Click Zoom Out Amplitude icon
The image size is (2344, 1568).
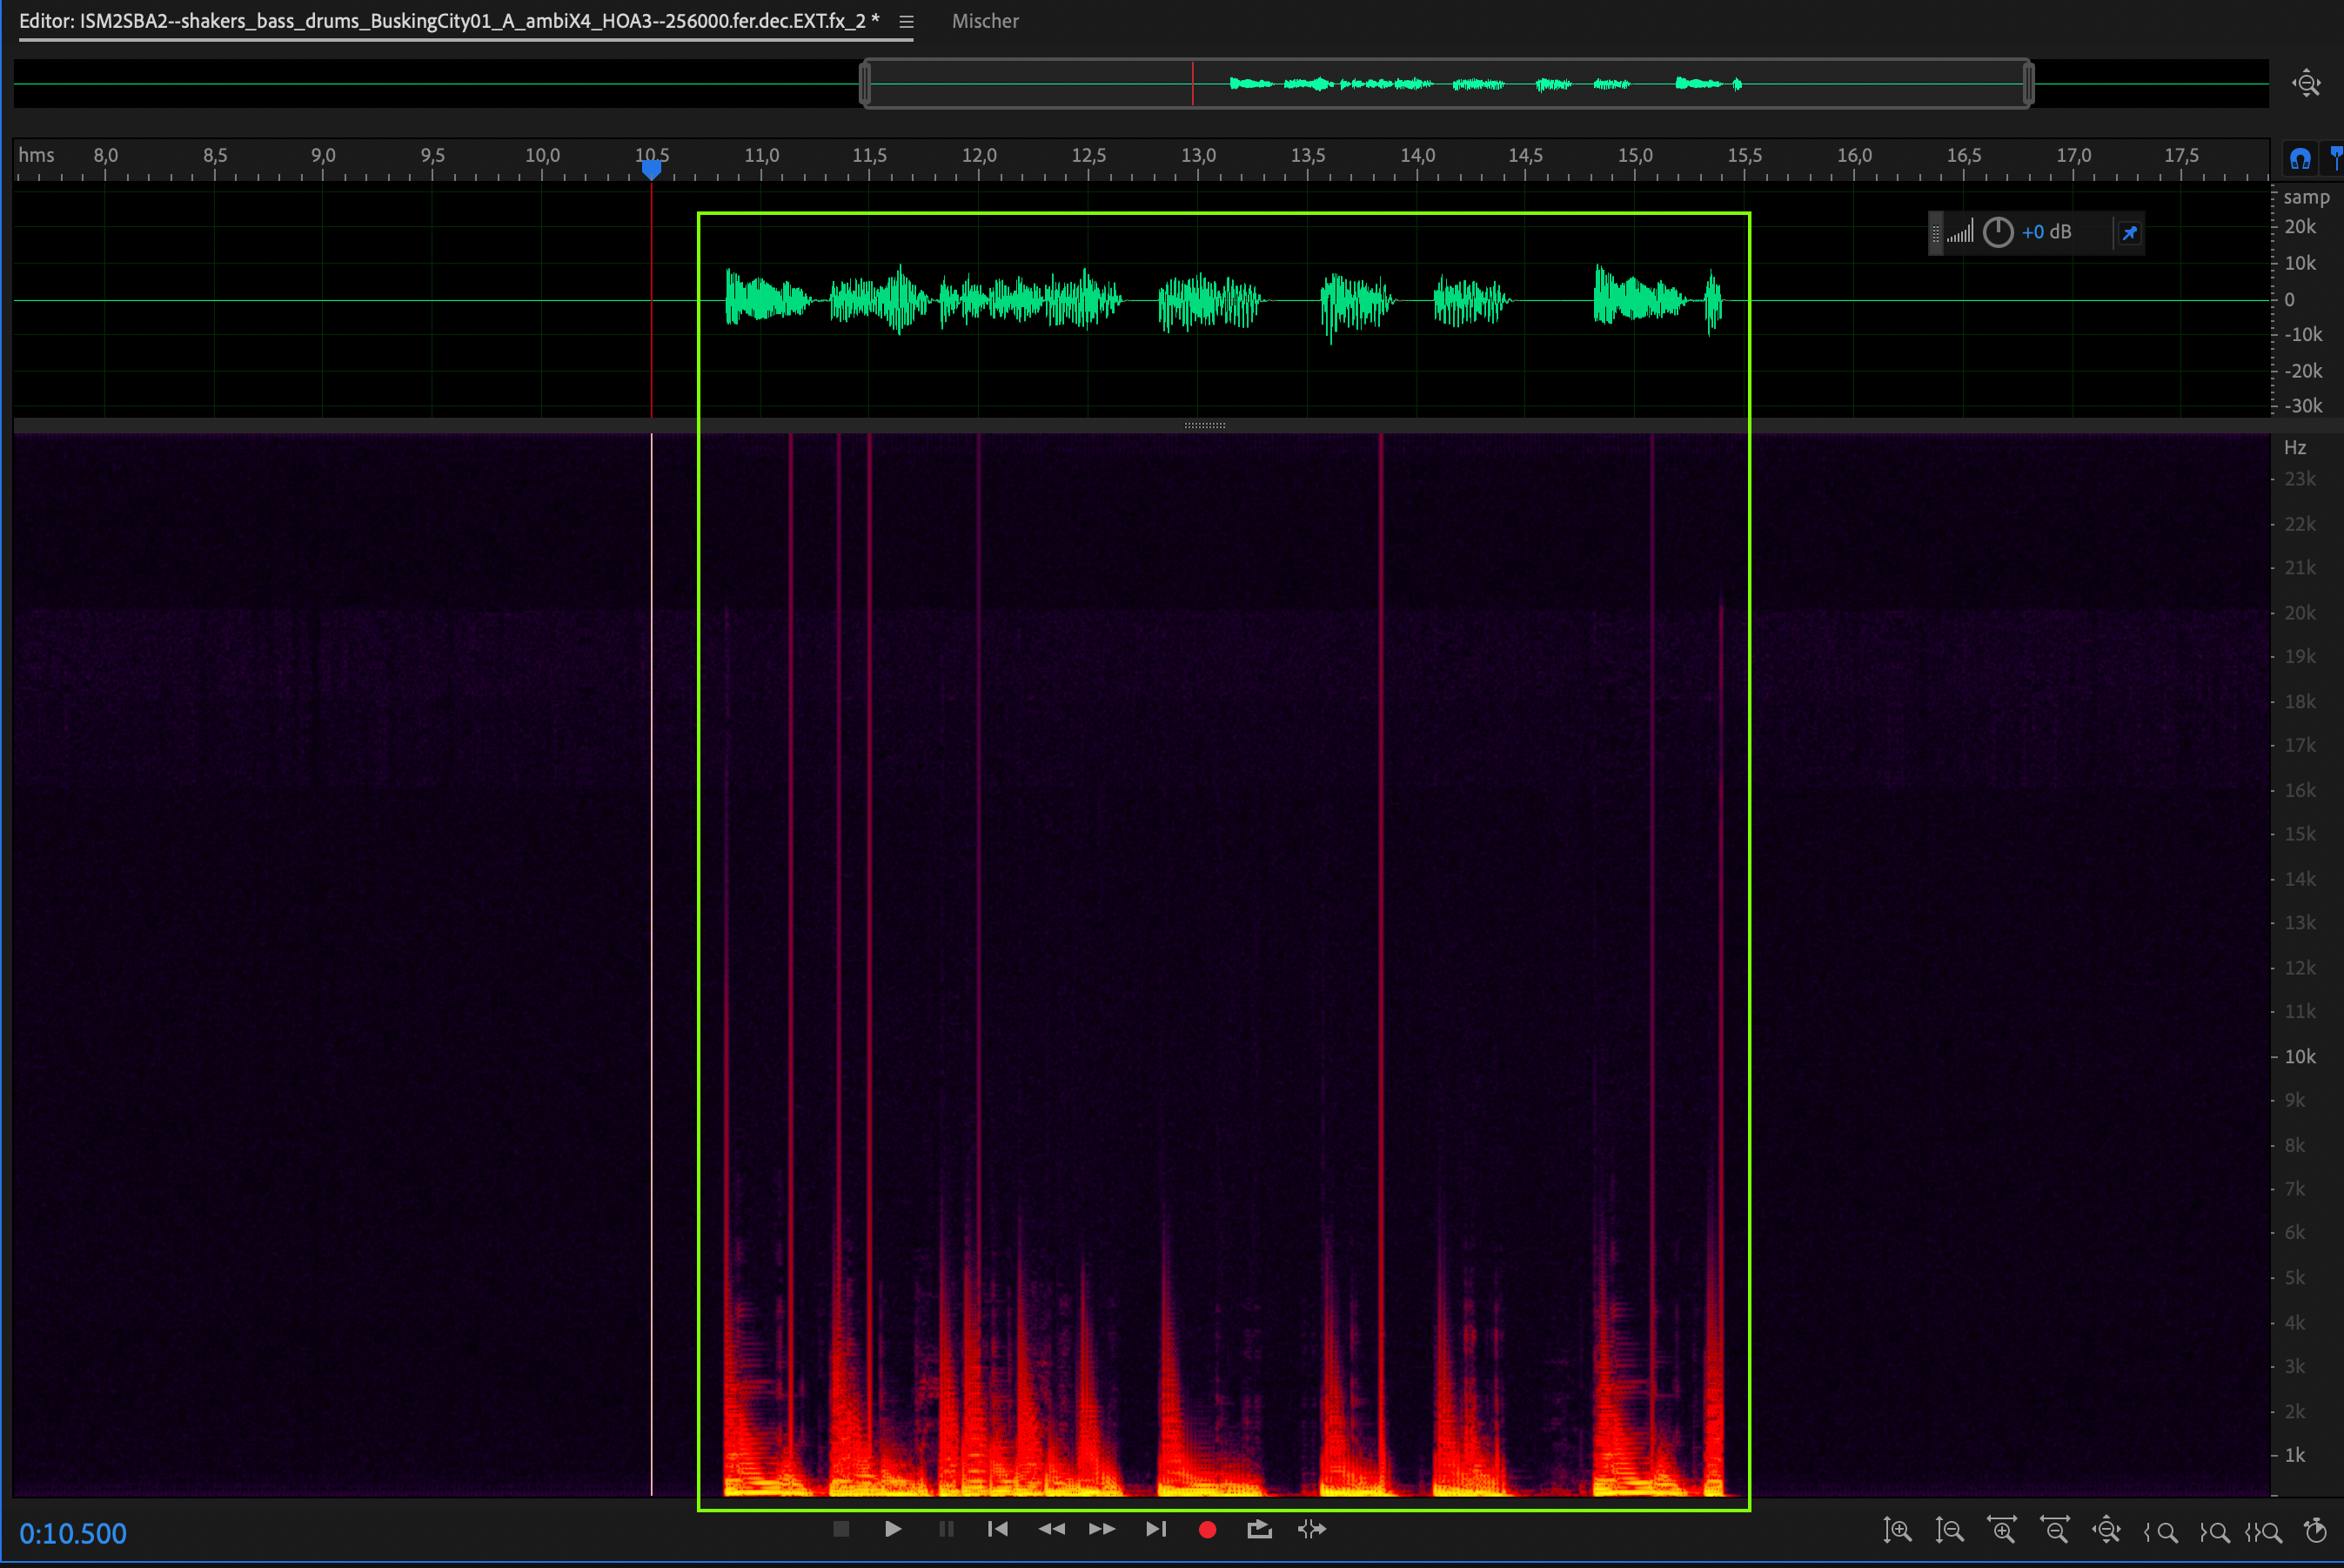pos(1949,1531)
